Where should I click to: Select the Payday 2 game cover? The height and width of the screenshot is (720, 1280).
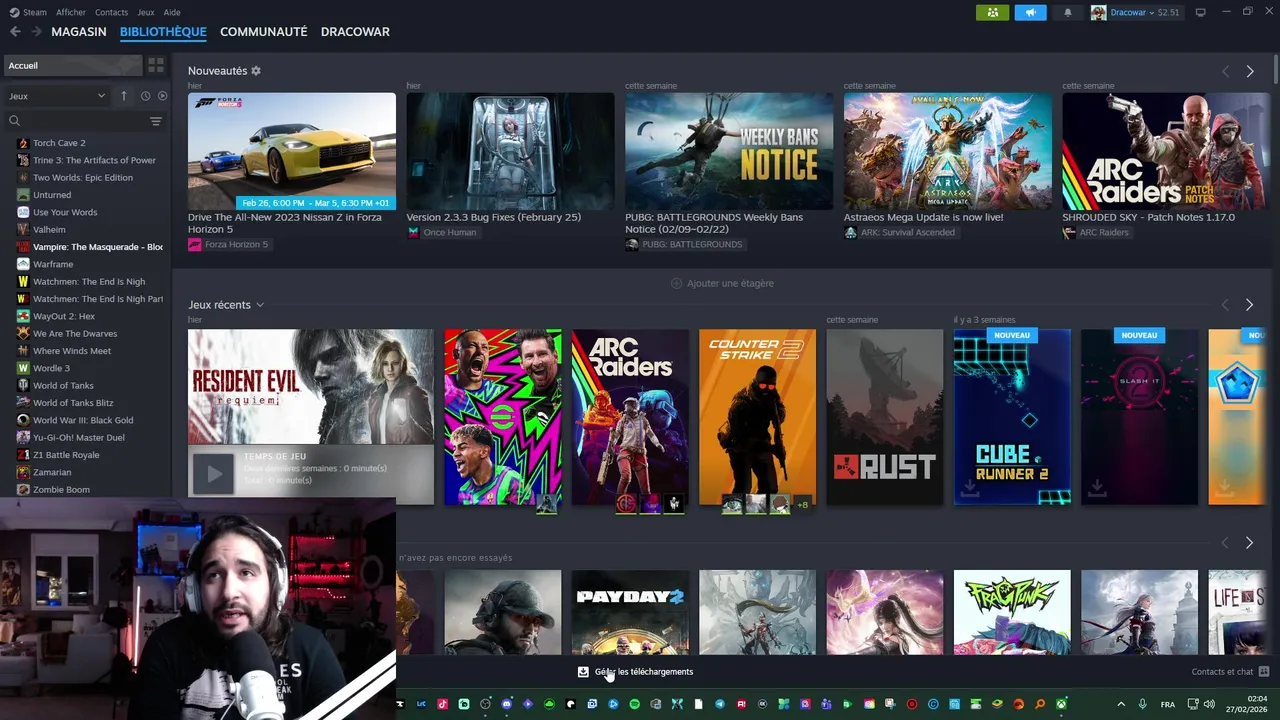pos(630,613)
